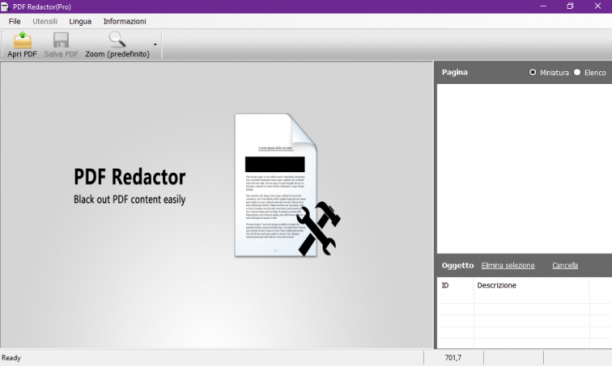Click the Oggetto panel label
Image resolution: width=612 pixels, height=366 pixels.
(457, 265)
